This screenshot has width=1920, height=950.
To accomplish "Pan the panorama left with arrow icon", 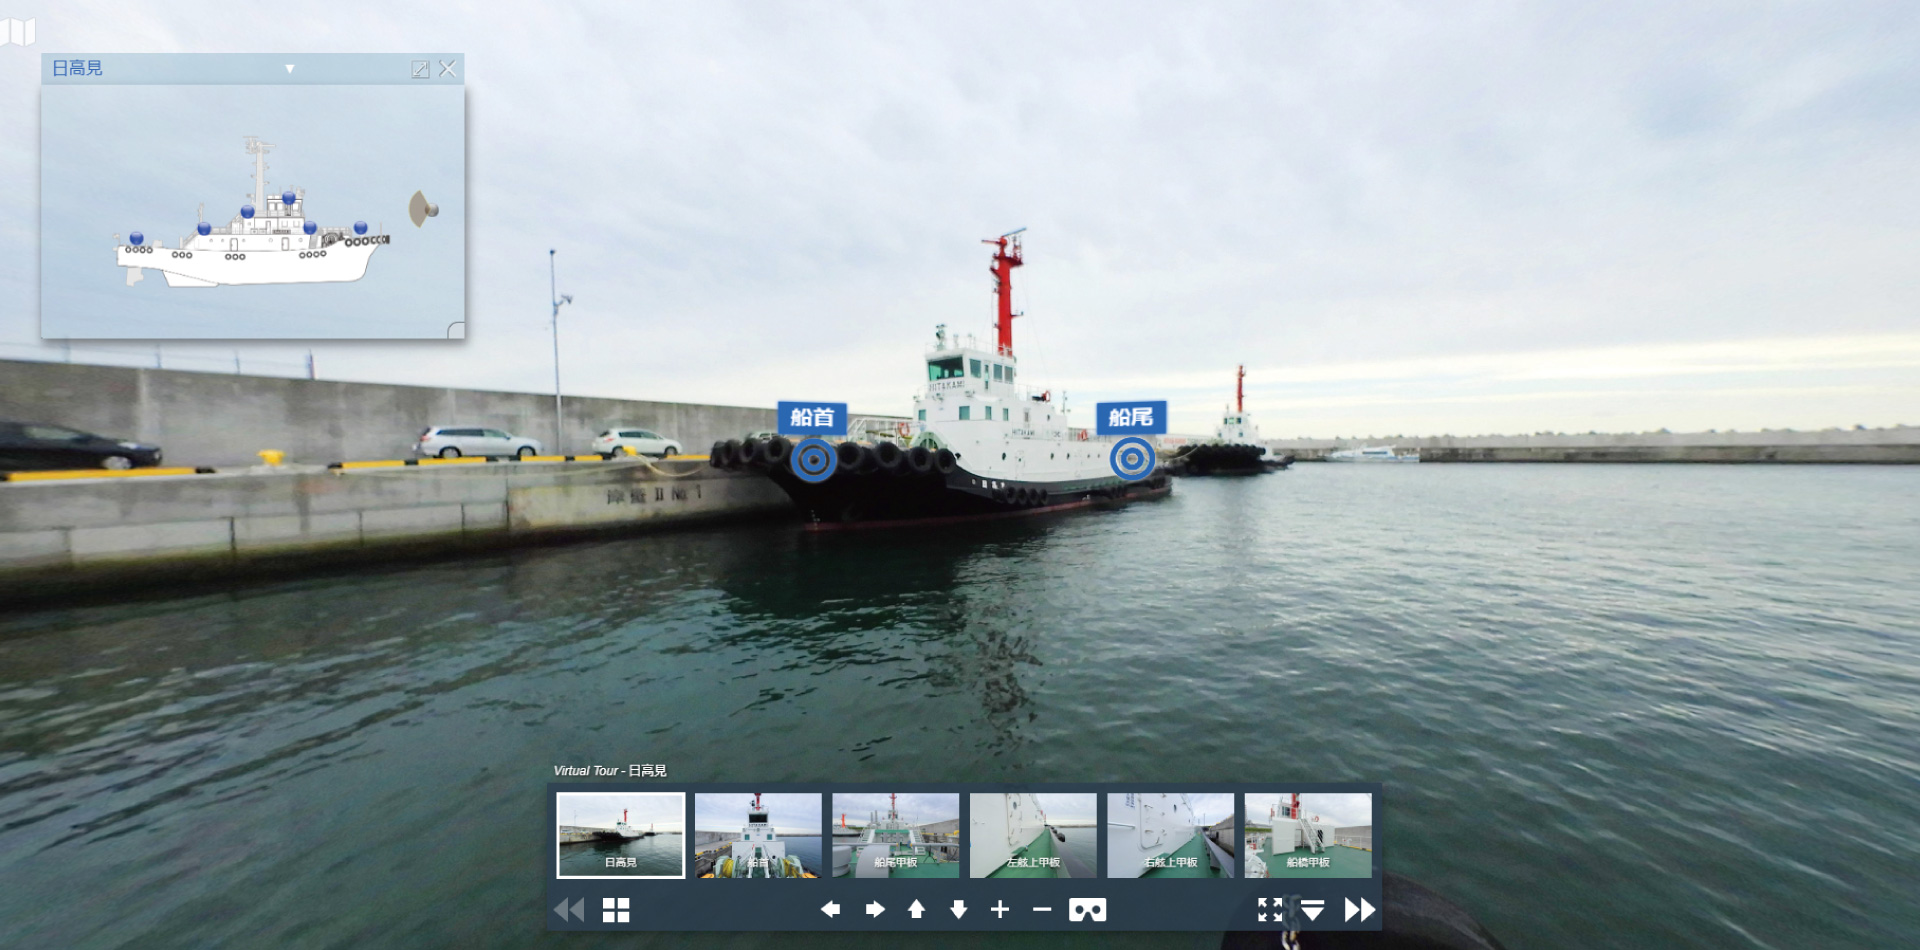I will 830,910.
